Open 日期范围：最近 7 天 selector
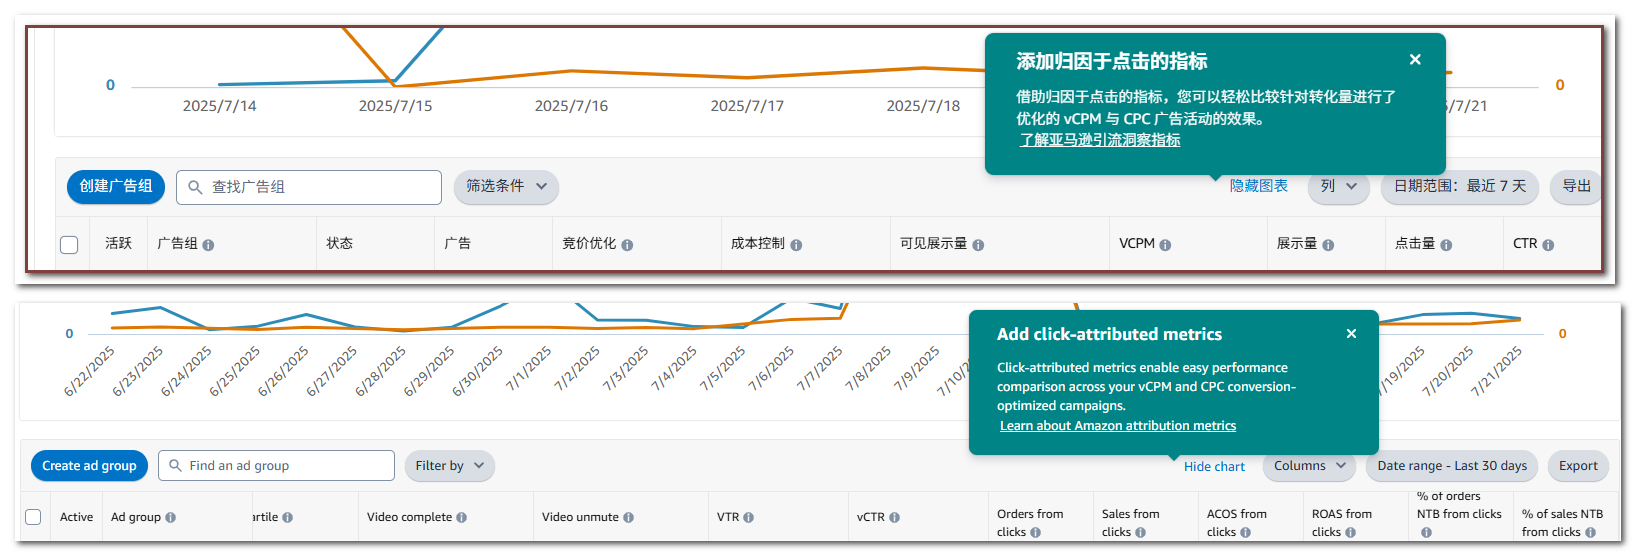The image size is (1637, 557). 1460,187
